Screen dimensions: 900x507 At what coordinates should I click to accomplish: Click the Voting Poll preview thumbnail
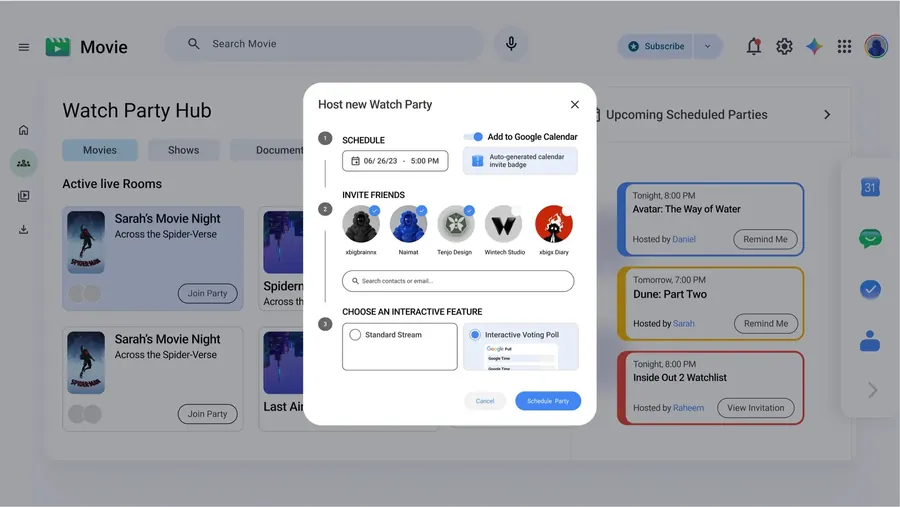(521, 357)
